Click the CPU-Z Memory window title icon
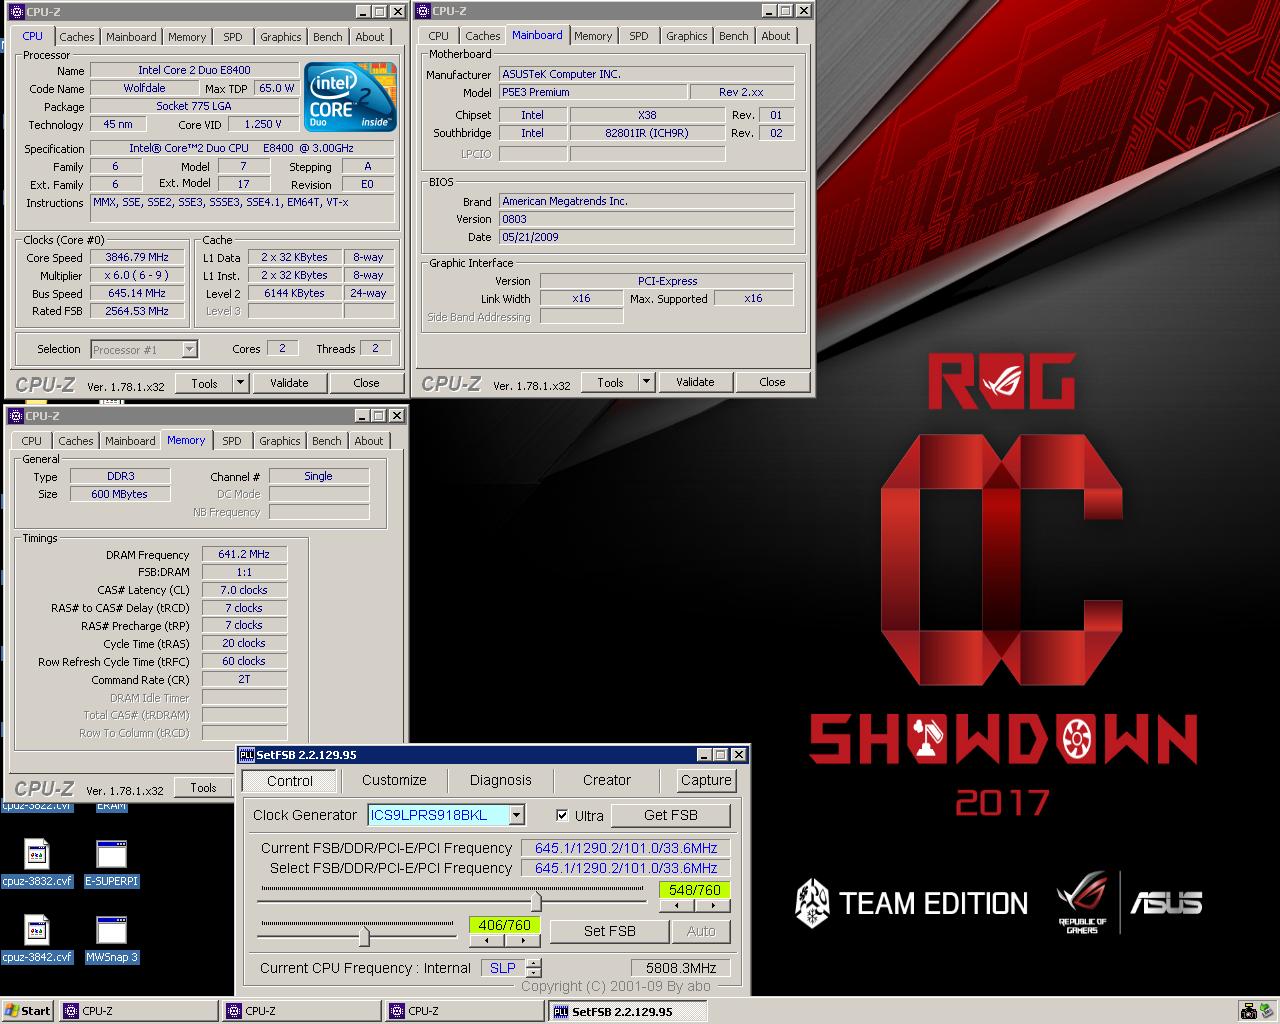1280x1024 pixels. tap(14, 416)
